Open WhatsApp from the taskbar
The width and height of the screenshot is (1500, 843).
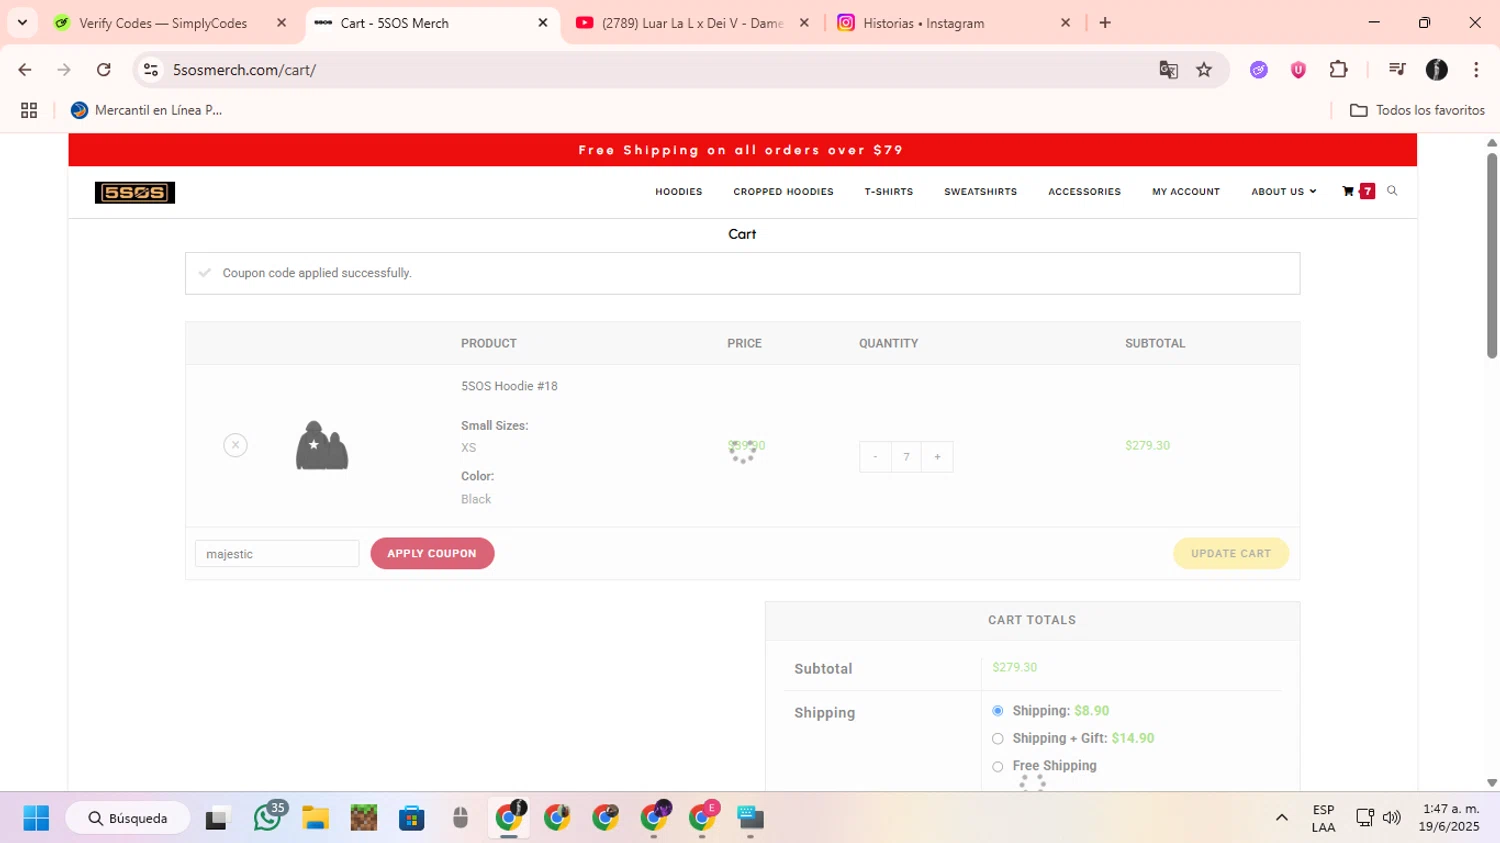(x=268, y=817)
